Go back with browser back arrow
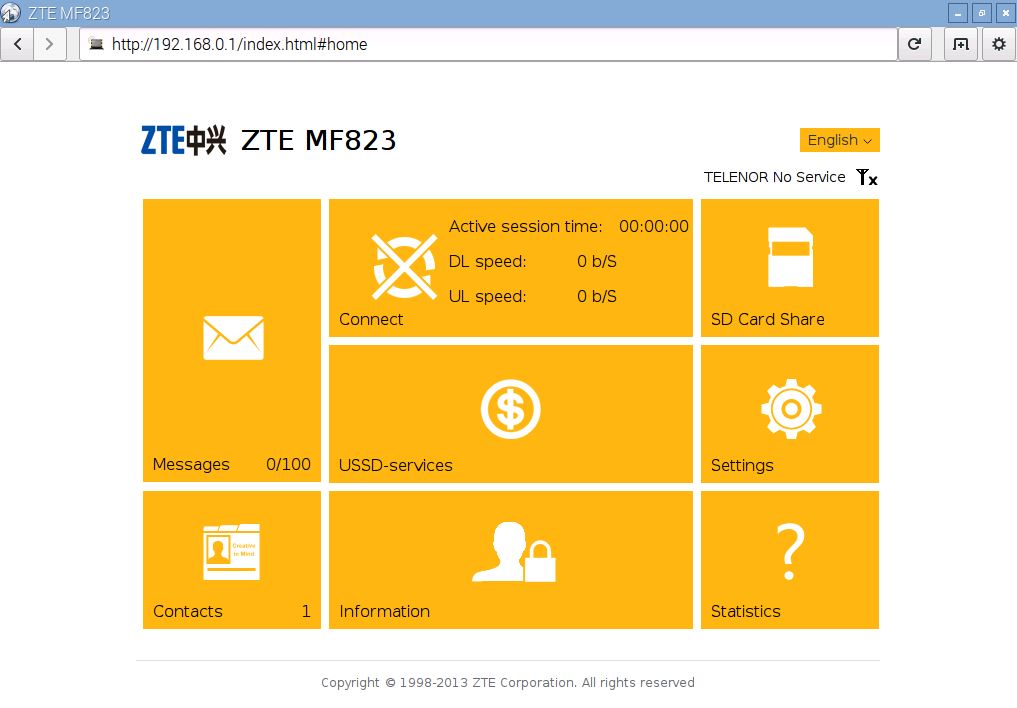This screenshot has height=708, width=1017. pos(18,44)
